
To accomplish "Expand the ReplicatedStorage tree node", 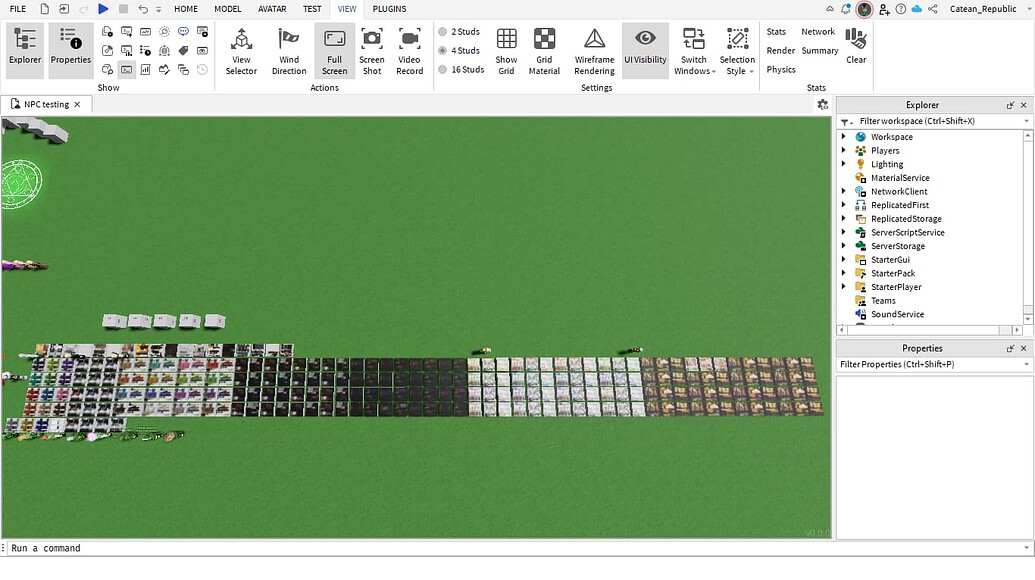I will point(844,218).
